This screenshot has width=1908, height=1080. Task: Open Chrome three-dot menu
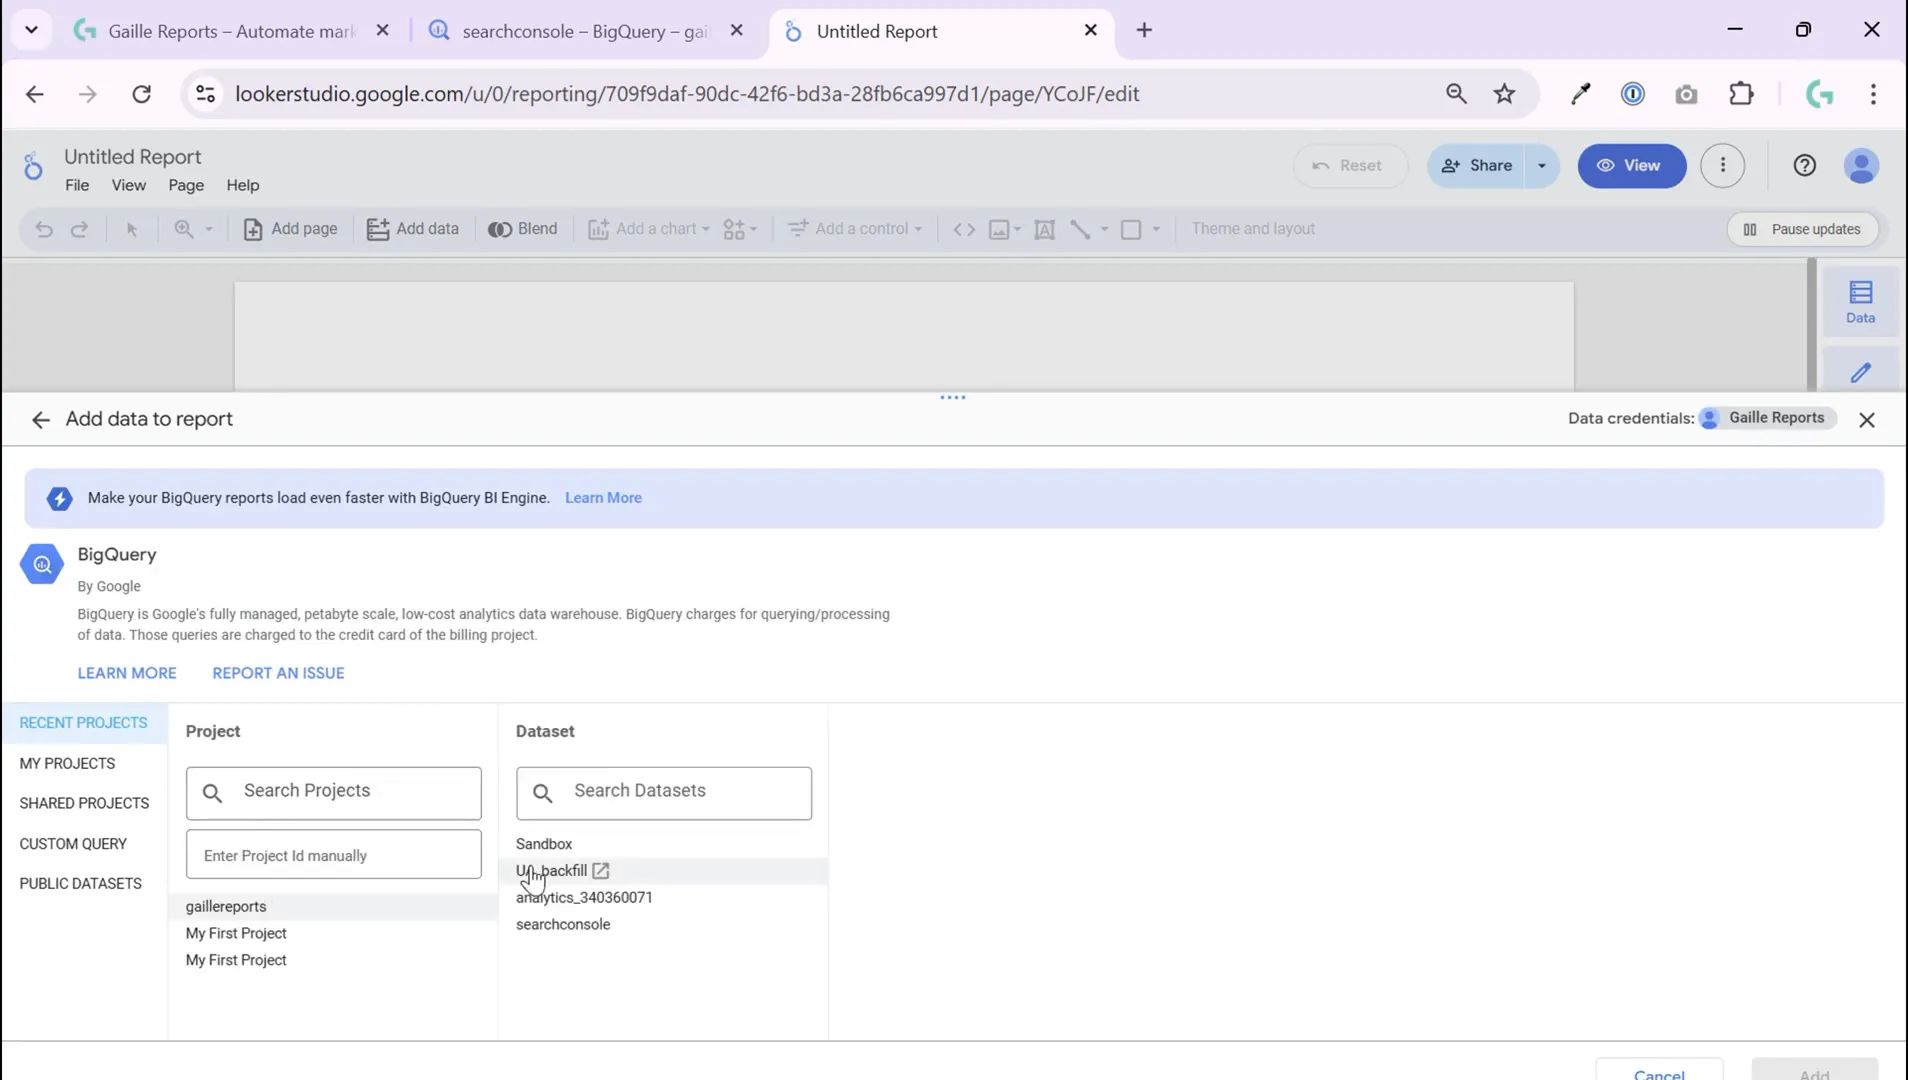point(1873,94)
